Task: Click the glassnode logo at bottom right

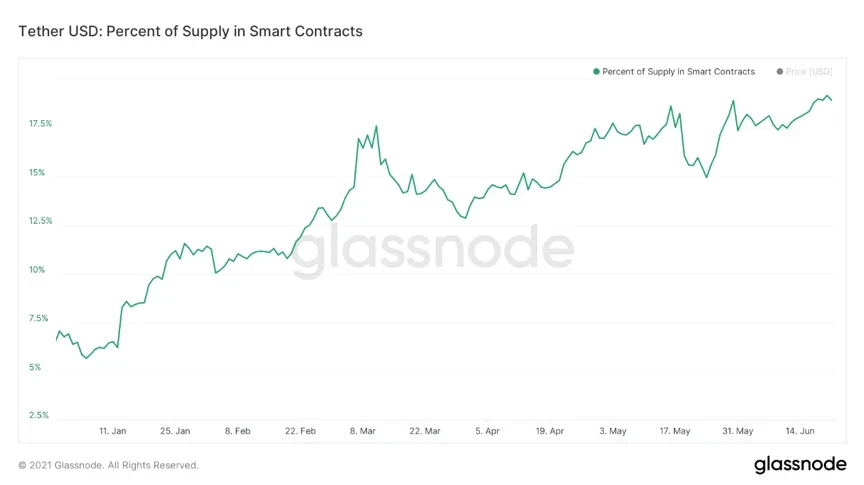Action: pyautogui.click(x=799, y=465)
